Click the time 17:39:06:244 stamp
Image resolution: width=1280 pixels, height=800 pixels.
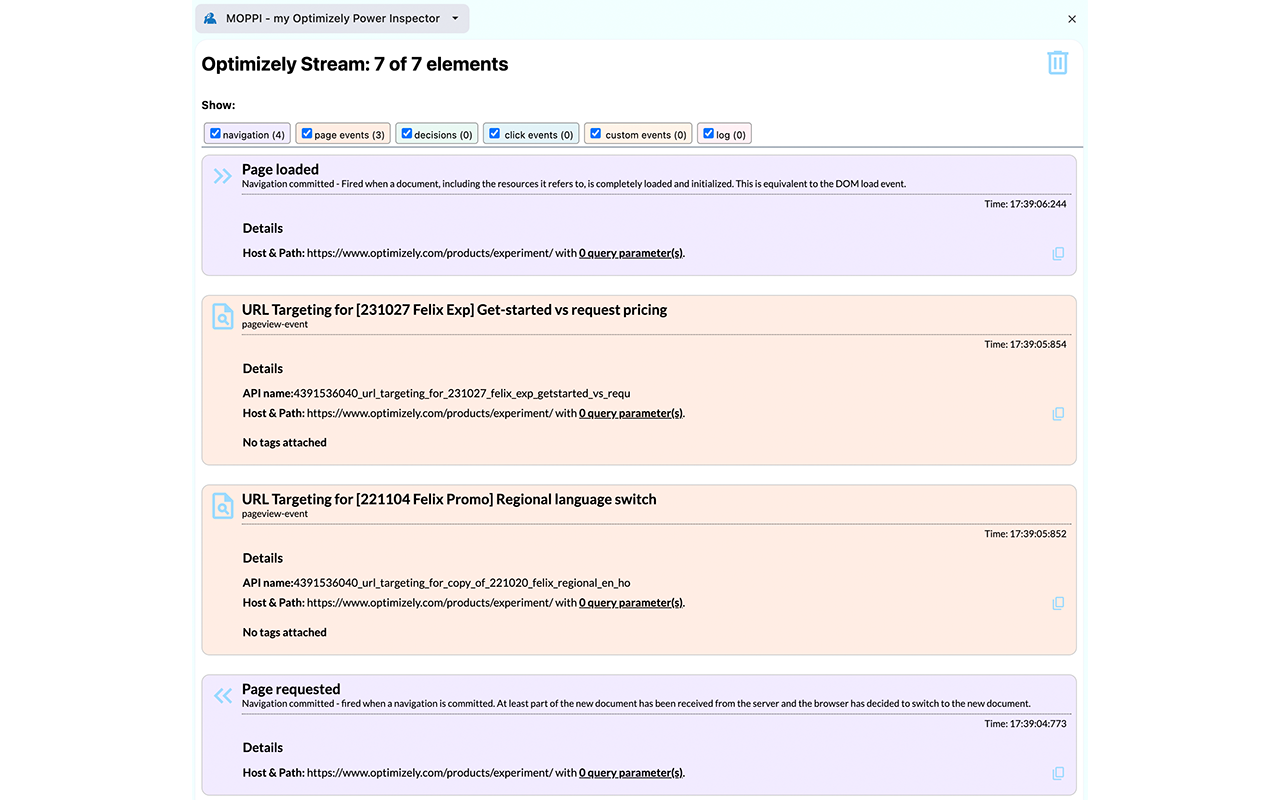point(1025,204)
